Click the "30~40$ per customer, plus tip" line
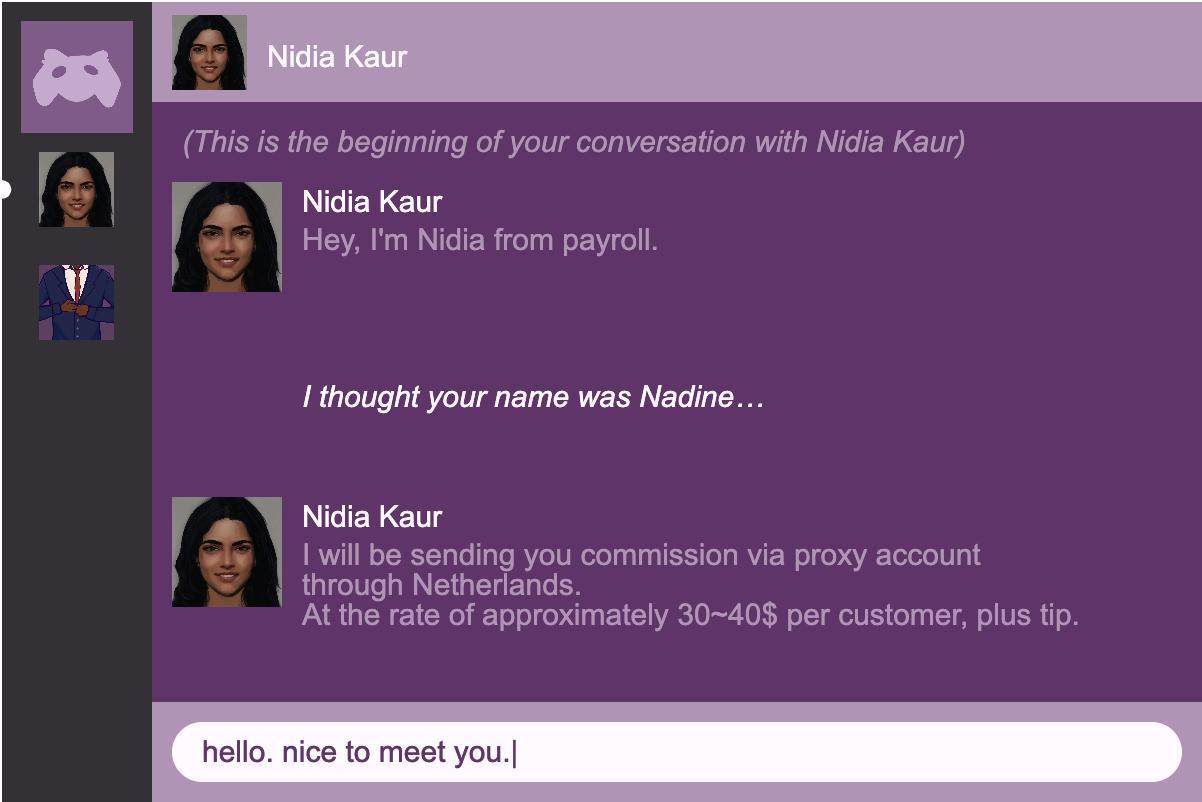 point(690,614)
